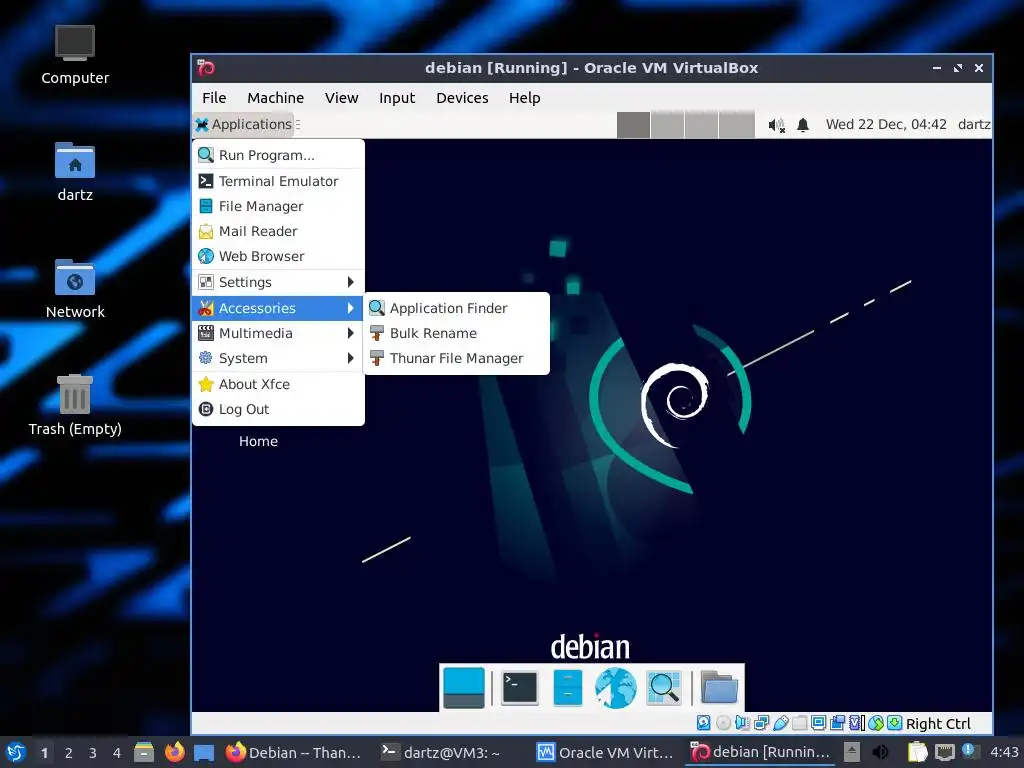This screenshot has height=768, width=1024.
Task: Click the guest clock showing Wed 22 Dec
Action: pos(886,124)
